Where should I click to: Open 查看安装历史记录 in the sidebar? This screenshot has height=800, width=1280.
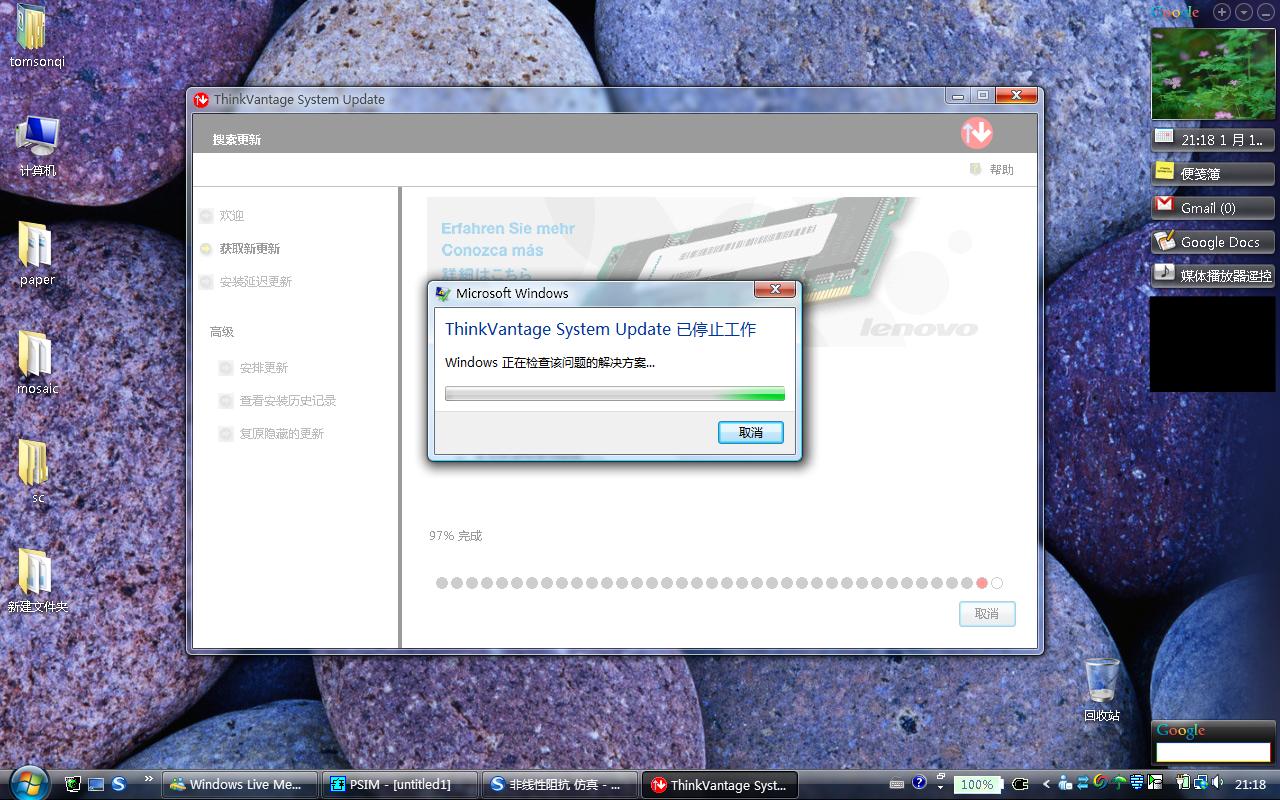pos(288,400)
